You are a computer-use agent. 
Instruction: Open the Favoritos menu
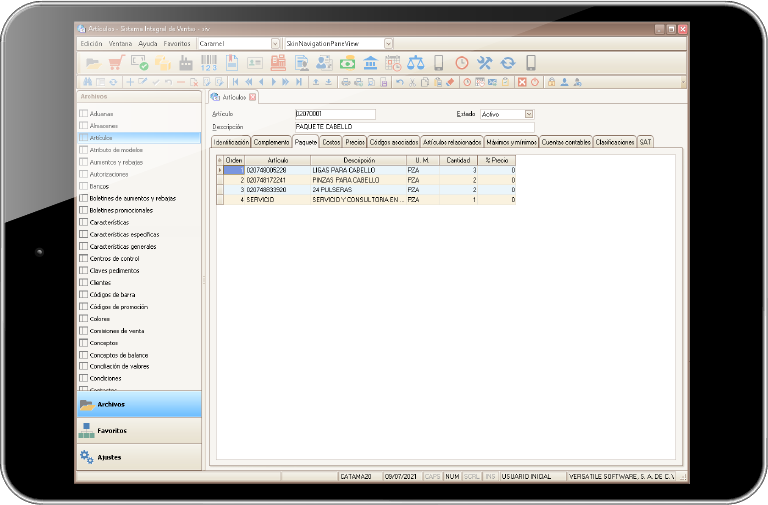coord(177,44)
